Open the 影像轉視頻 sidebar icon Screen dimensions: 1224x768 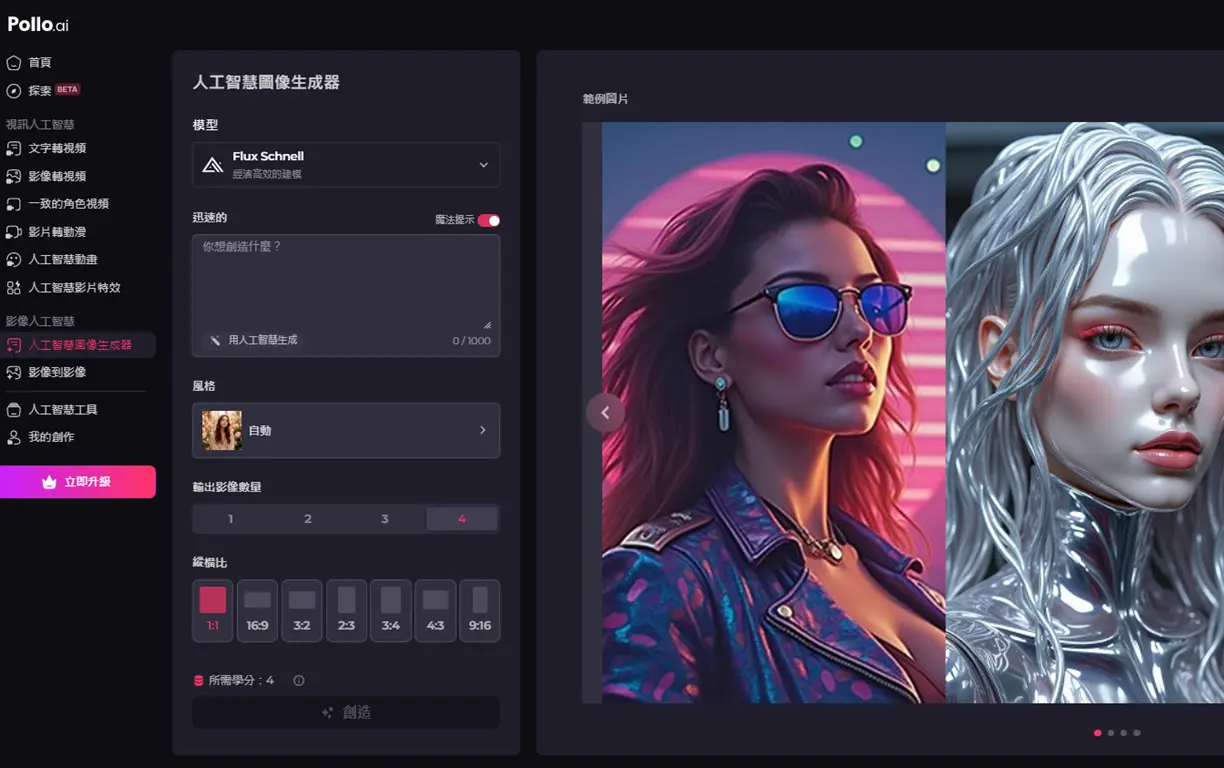13,176
